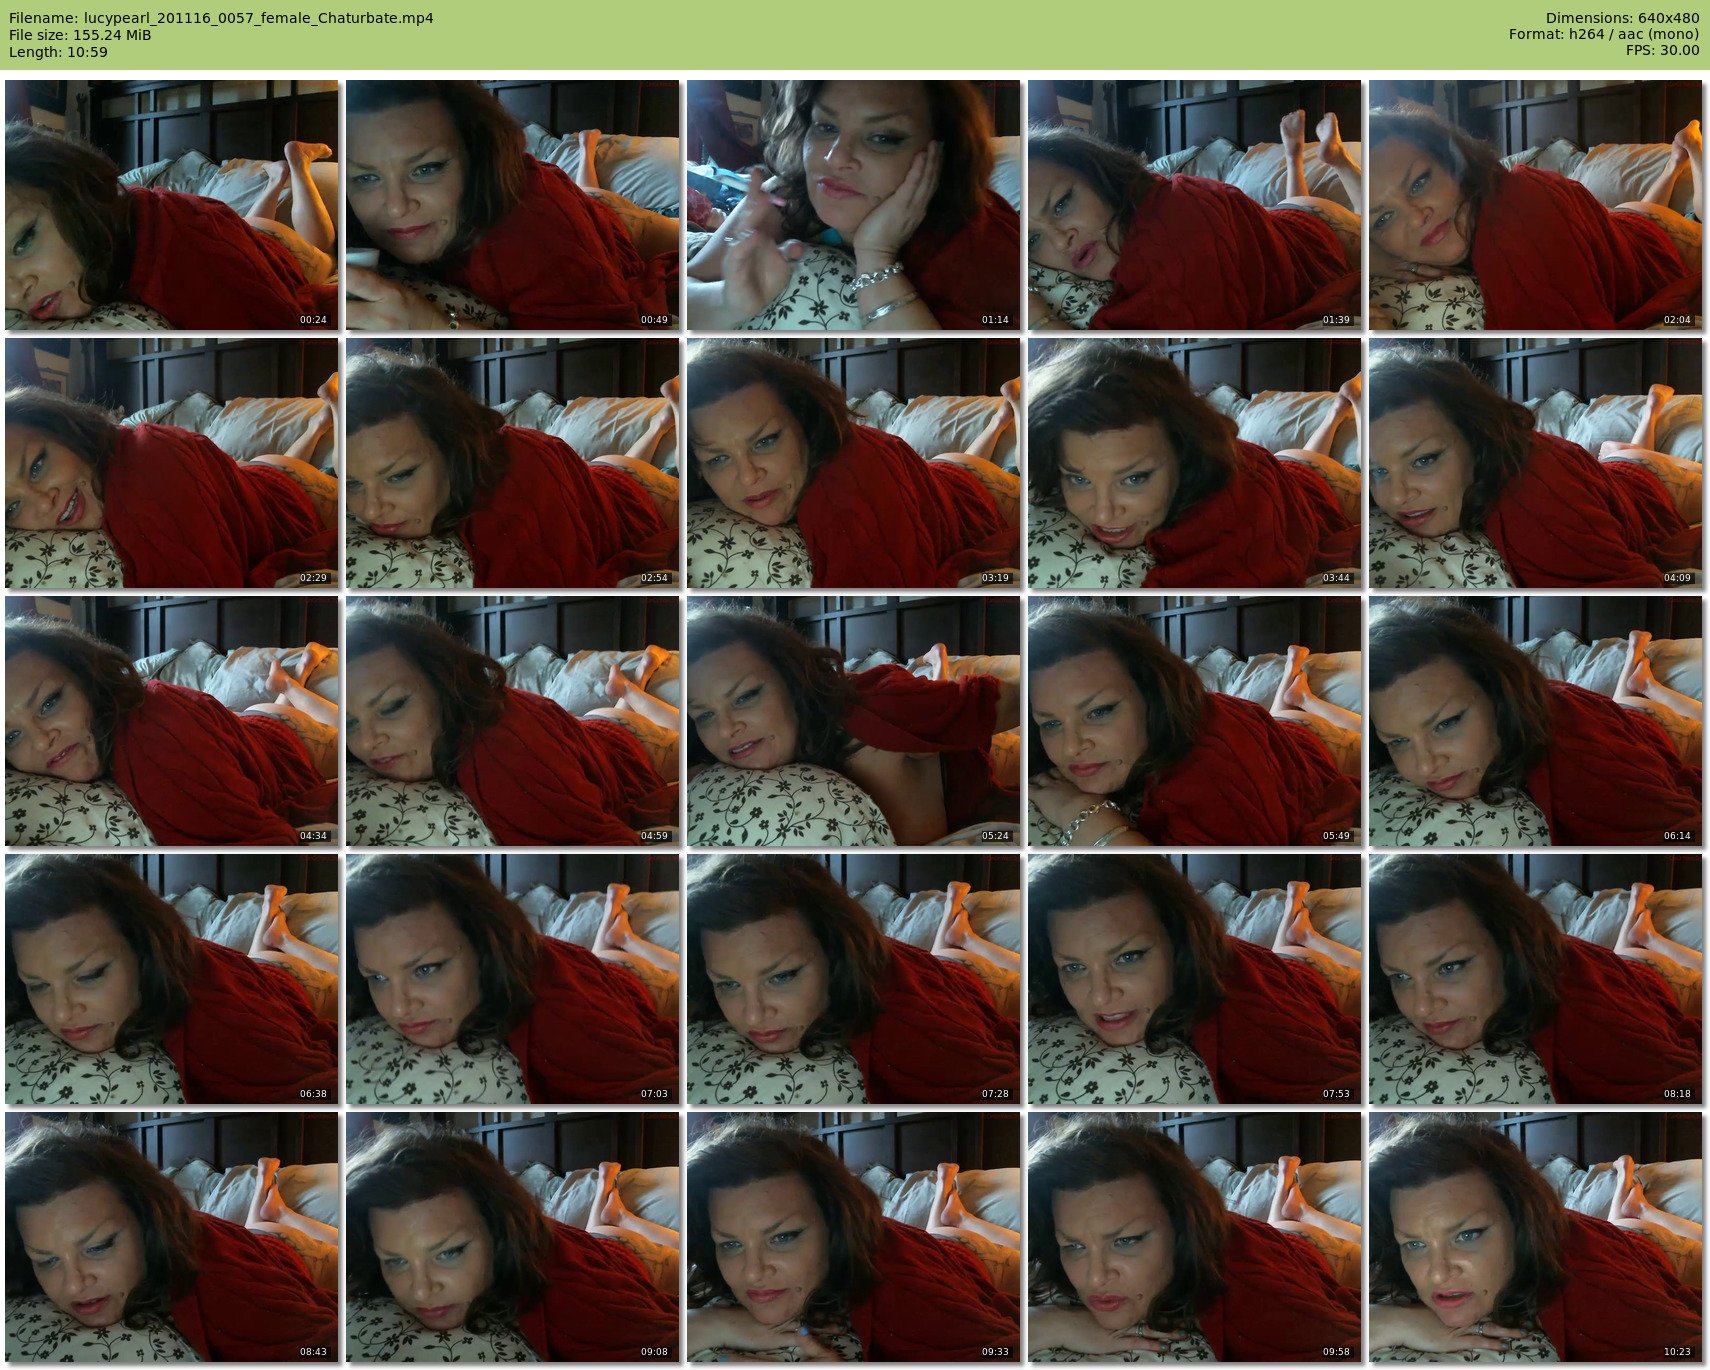Select the 'File size: 155.24 MiB' text
This screenshot has height=1370, width=1710.
(x=80, y=35)
